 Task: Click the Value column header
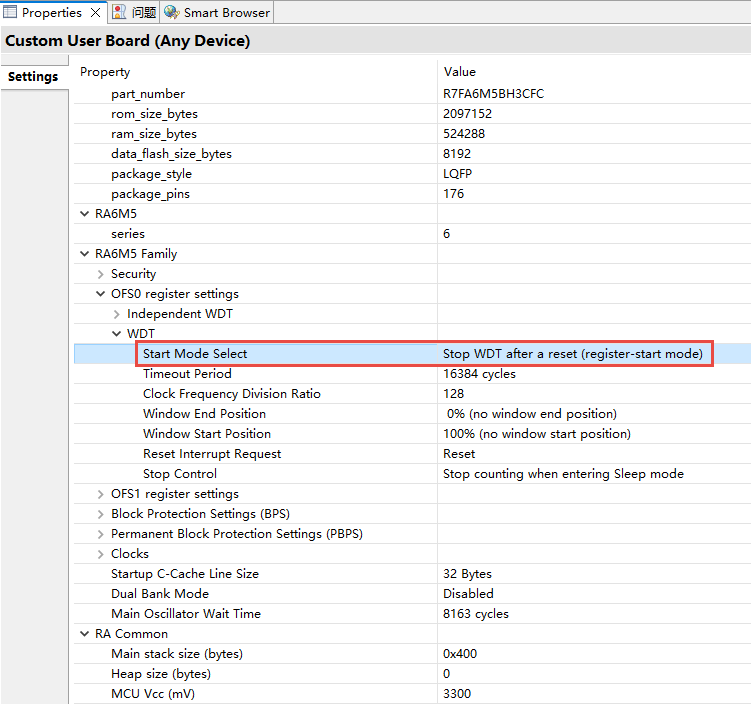tap(460, 72)
